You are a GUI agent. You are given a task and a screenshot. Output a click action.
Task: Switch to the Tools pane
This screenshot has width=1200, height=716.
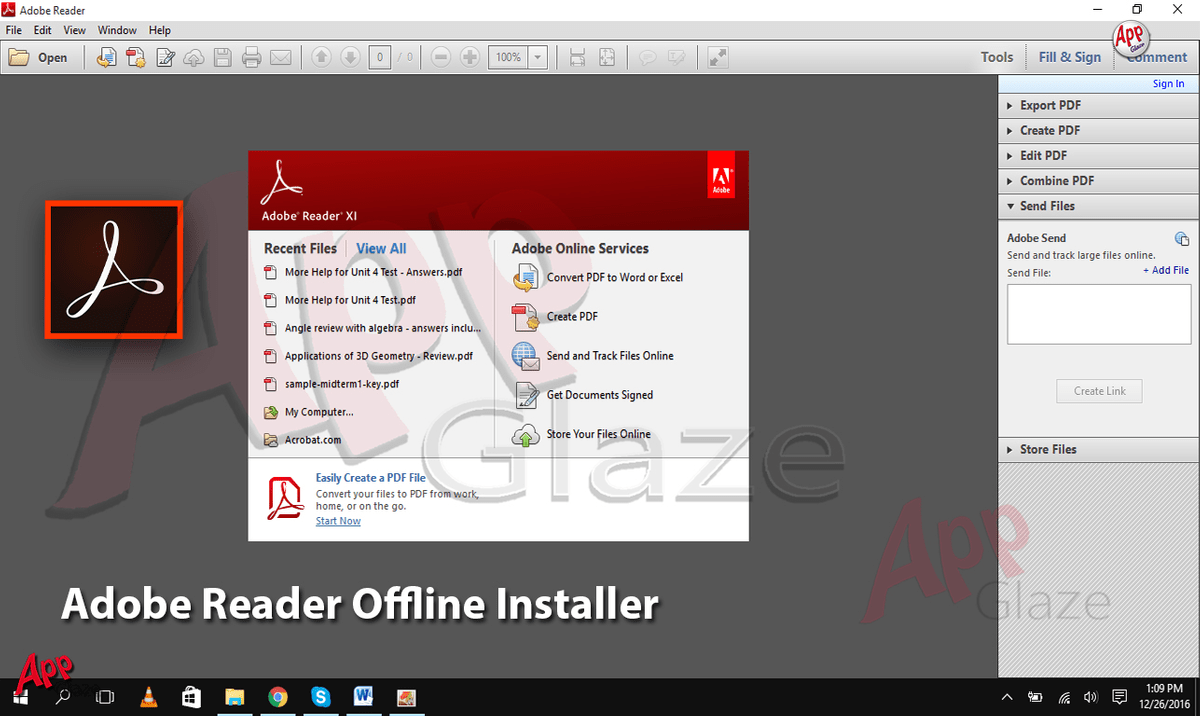click(x=997, y=57)
